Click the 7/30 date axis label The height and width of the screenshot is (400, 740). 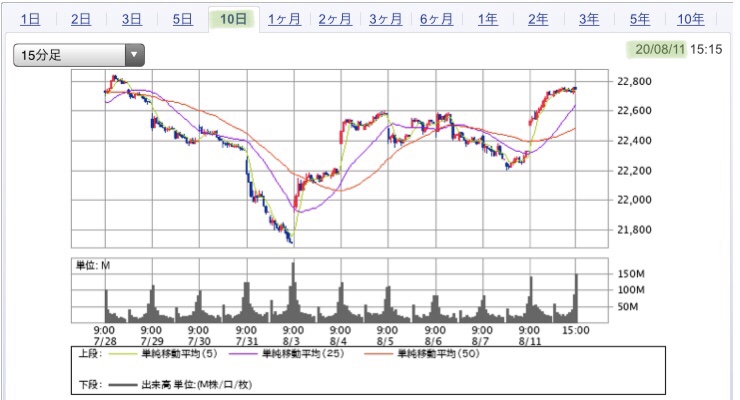pyautogui.click(x=199, y=341)
